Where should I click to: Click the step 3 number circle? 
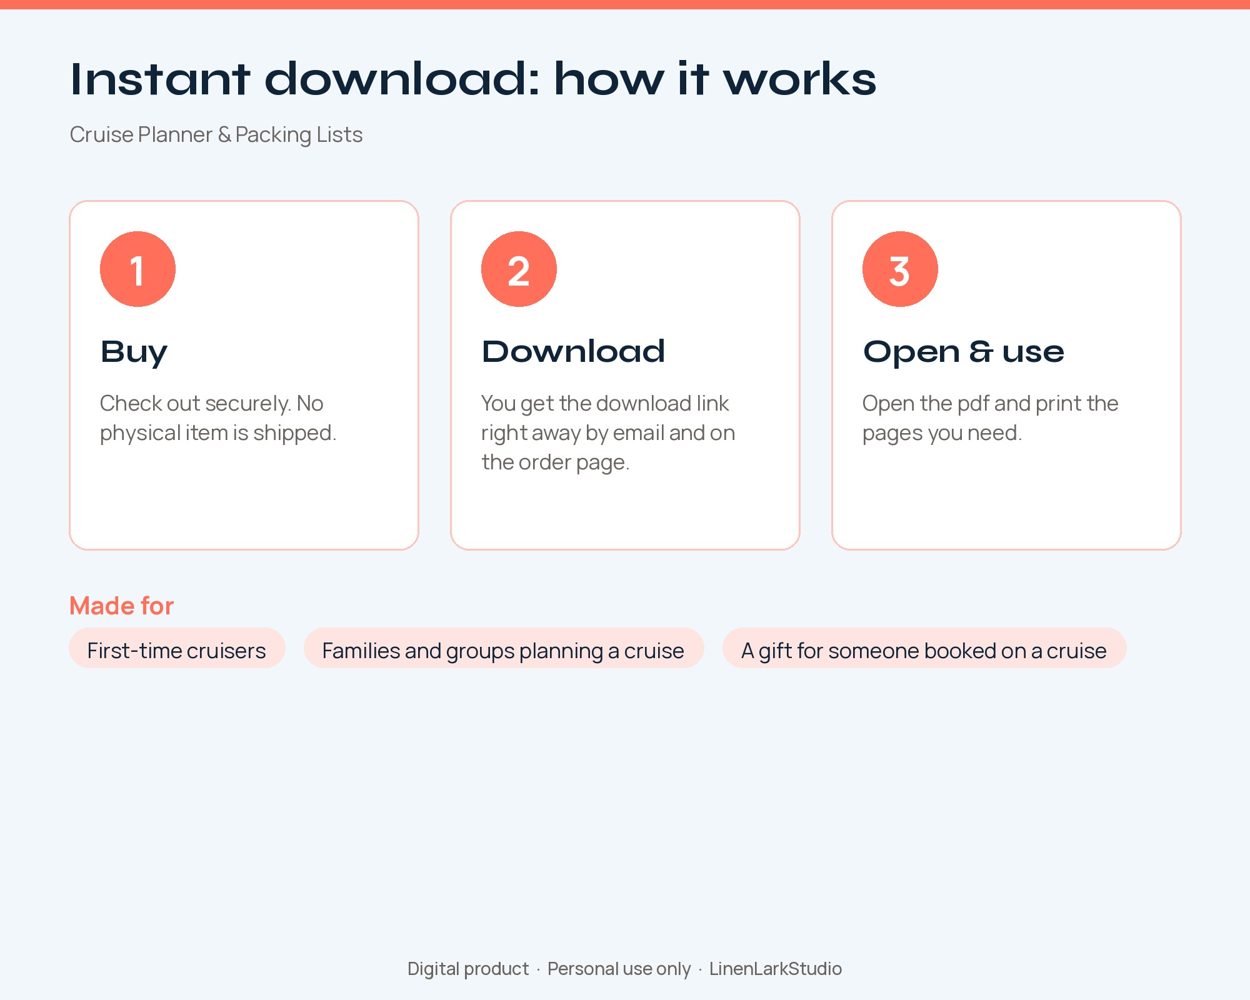click(900, 269)
